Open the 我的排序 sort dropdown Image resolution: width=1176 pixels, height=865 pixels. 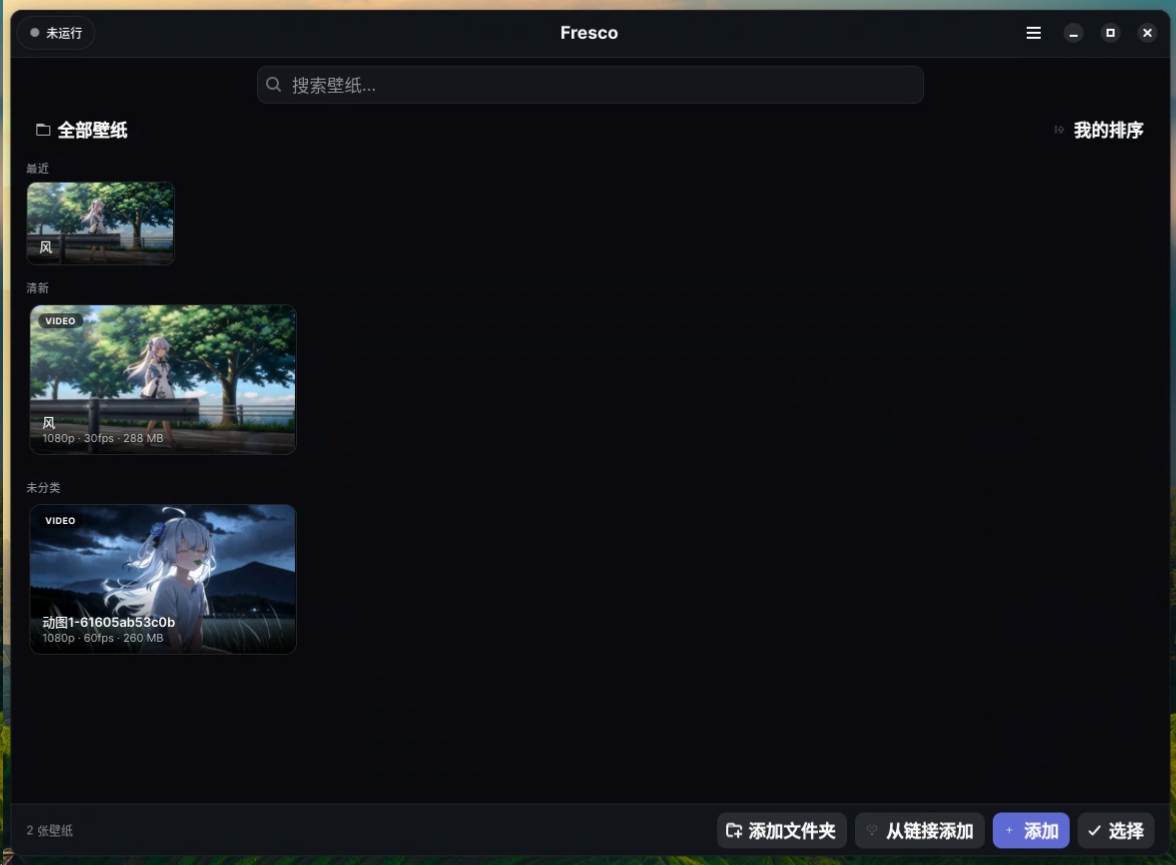click(1099, 130)
